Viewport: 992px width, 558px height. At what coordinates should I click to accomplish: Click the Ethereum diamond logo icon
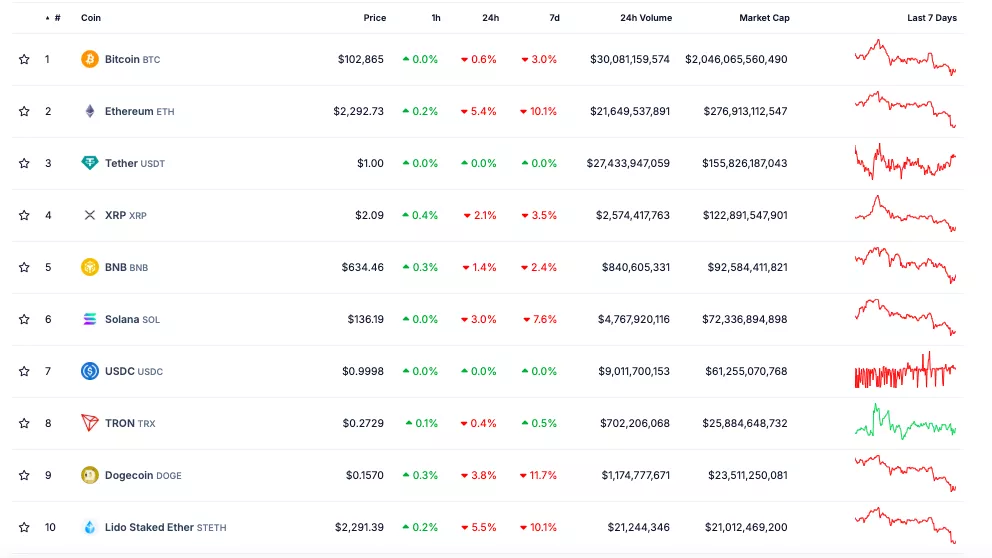[x=89, y=111]
